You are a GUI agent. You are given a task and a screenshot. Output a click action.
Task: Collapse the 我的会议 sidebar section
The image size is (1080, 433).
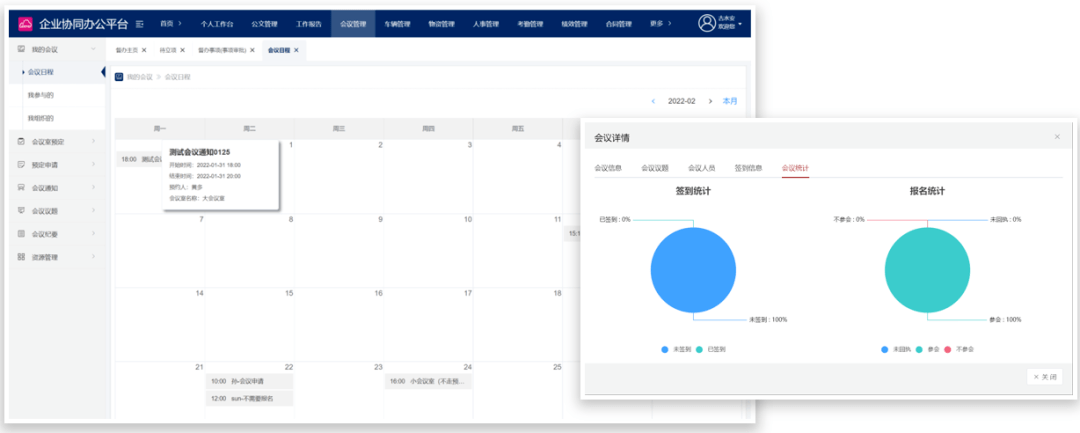(x=93, y=48)
